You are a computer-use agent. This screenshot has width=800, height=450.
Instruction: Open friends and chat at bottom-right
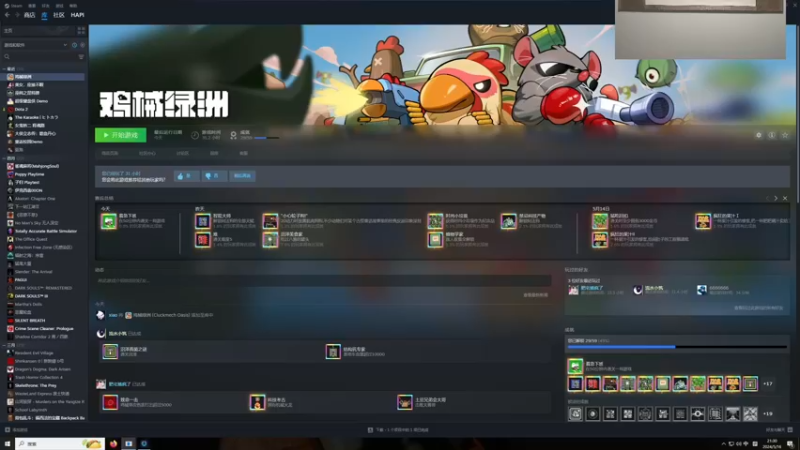(779, 430)
